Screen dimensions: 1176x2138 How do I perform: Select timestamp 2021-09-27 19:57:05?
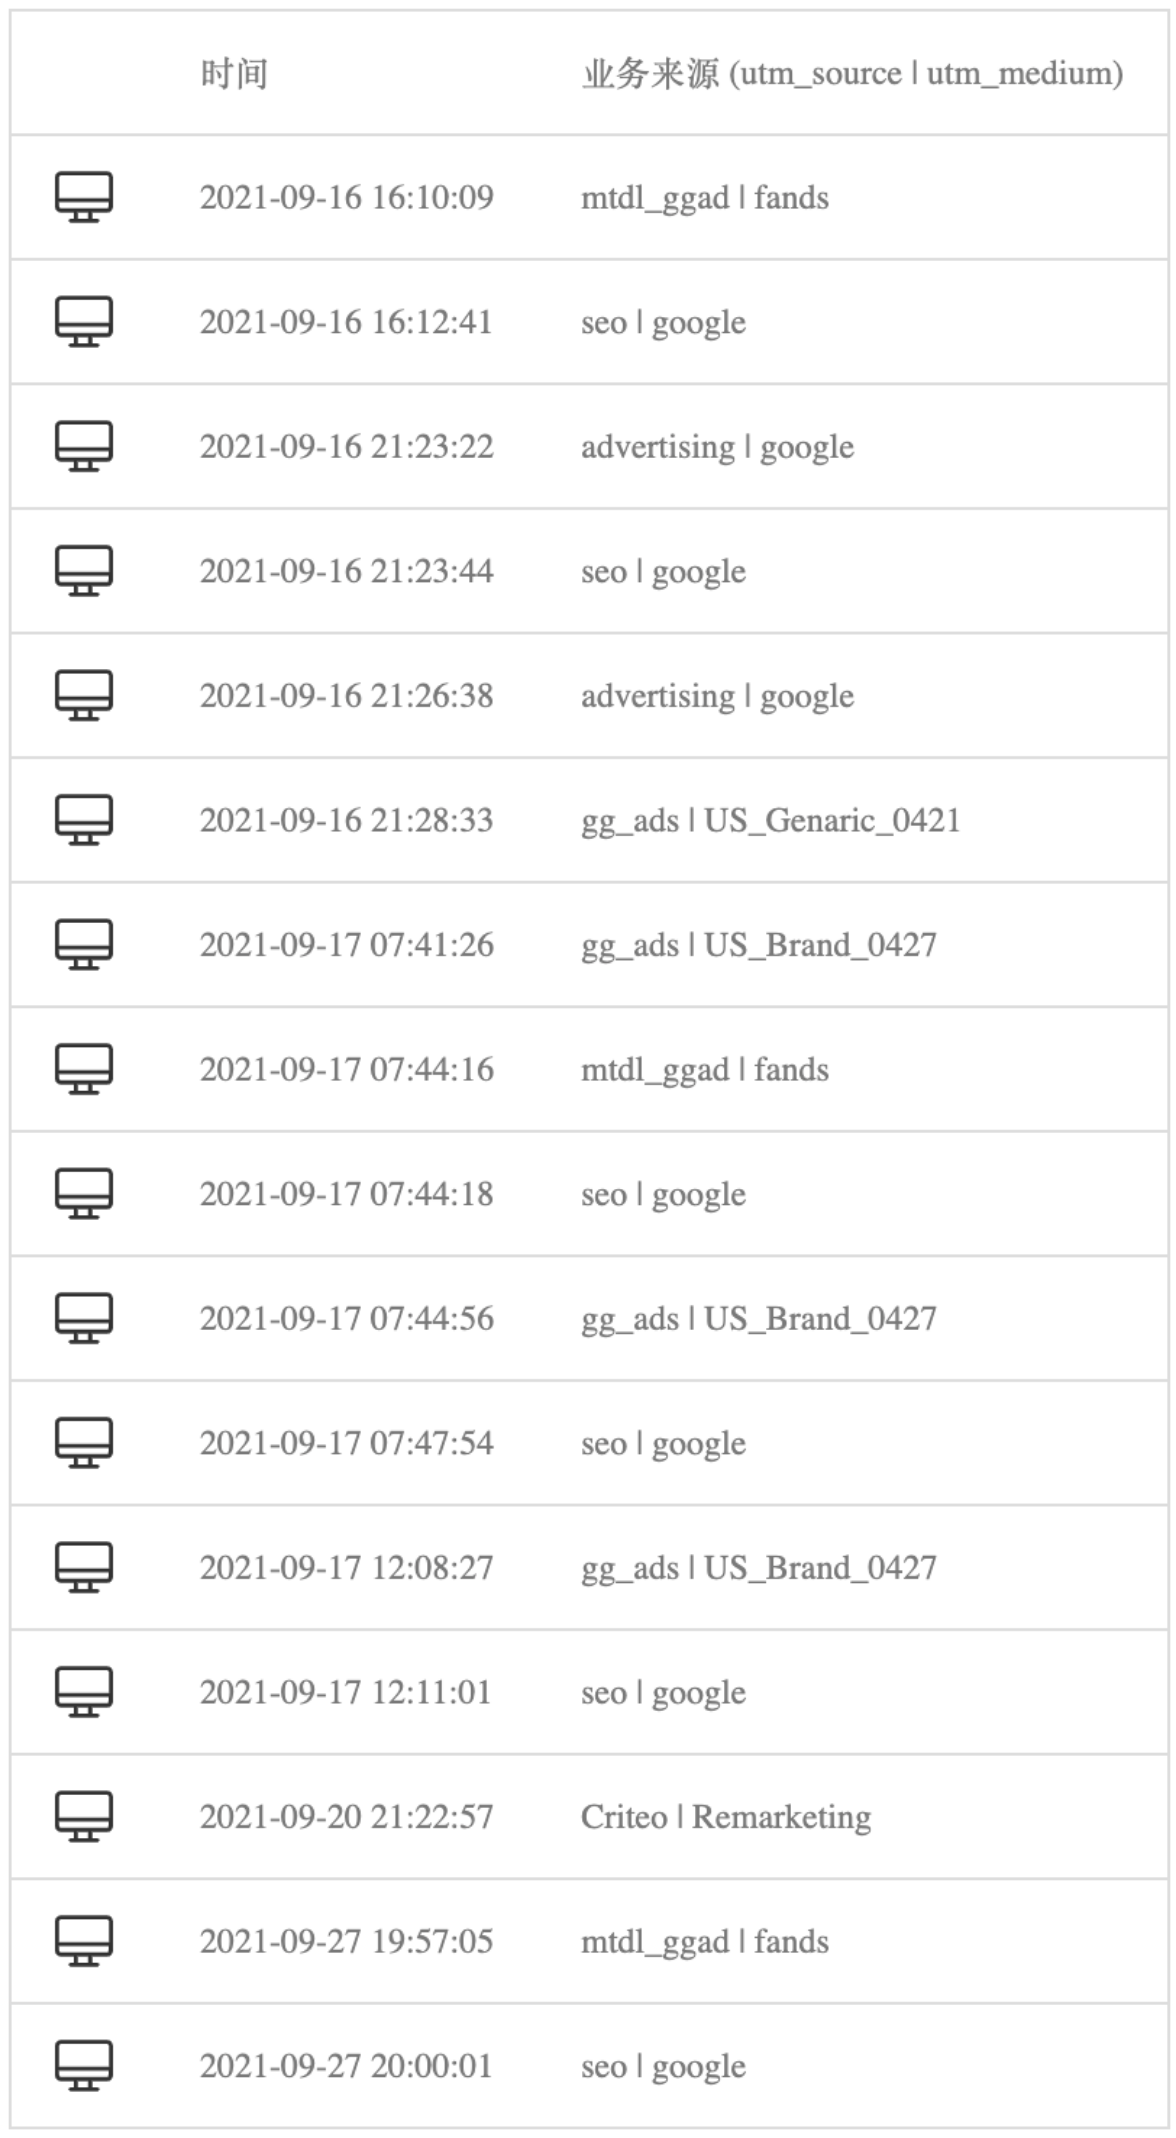(x=346, y=1941)
